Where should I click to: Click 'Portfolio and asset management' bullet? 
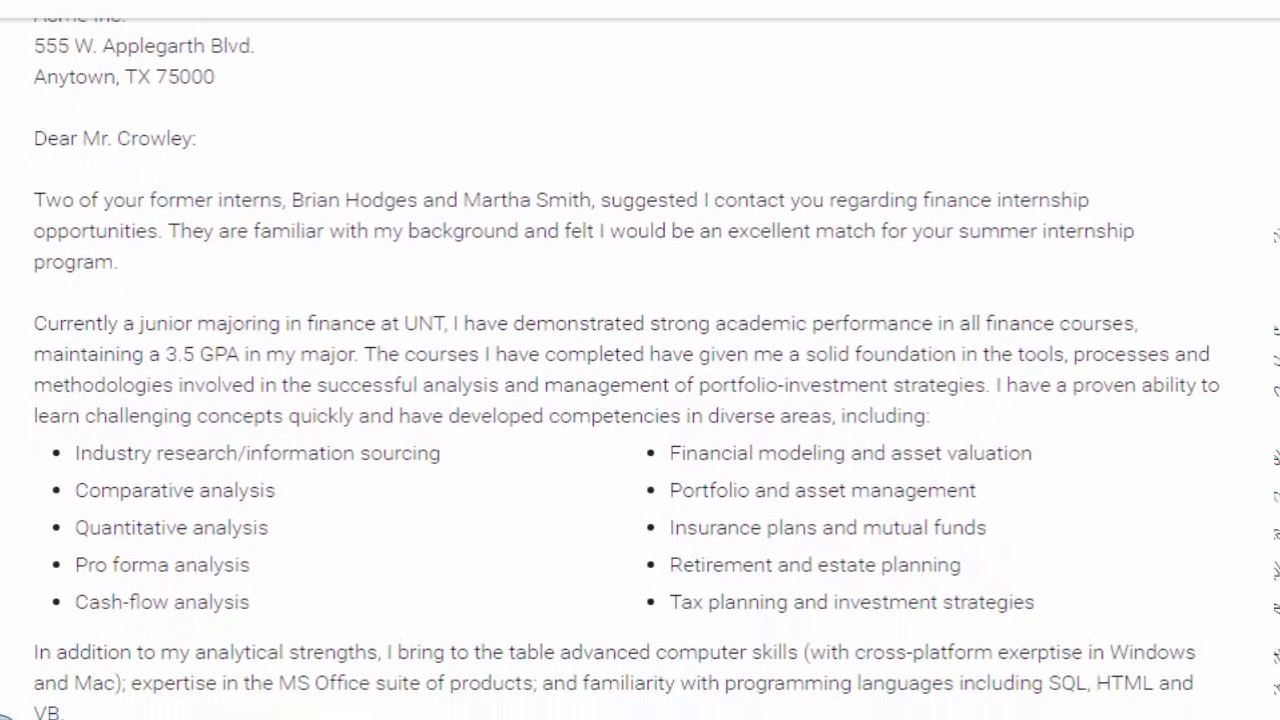pos(822,490)
